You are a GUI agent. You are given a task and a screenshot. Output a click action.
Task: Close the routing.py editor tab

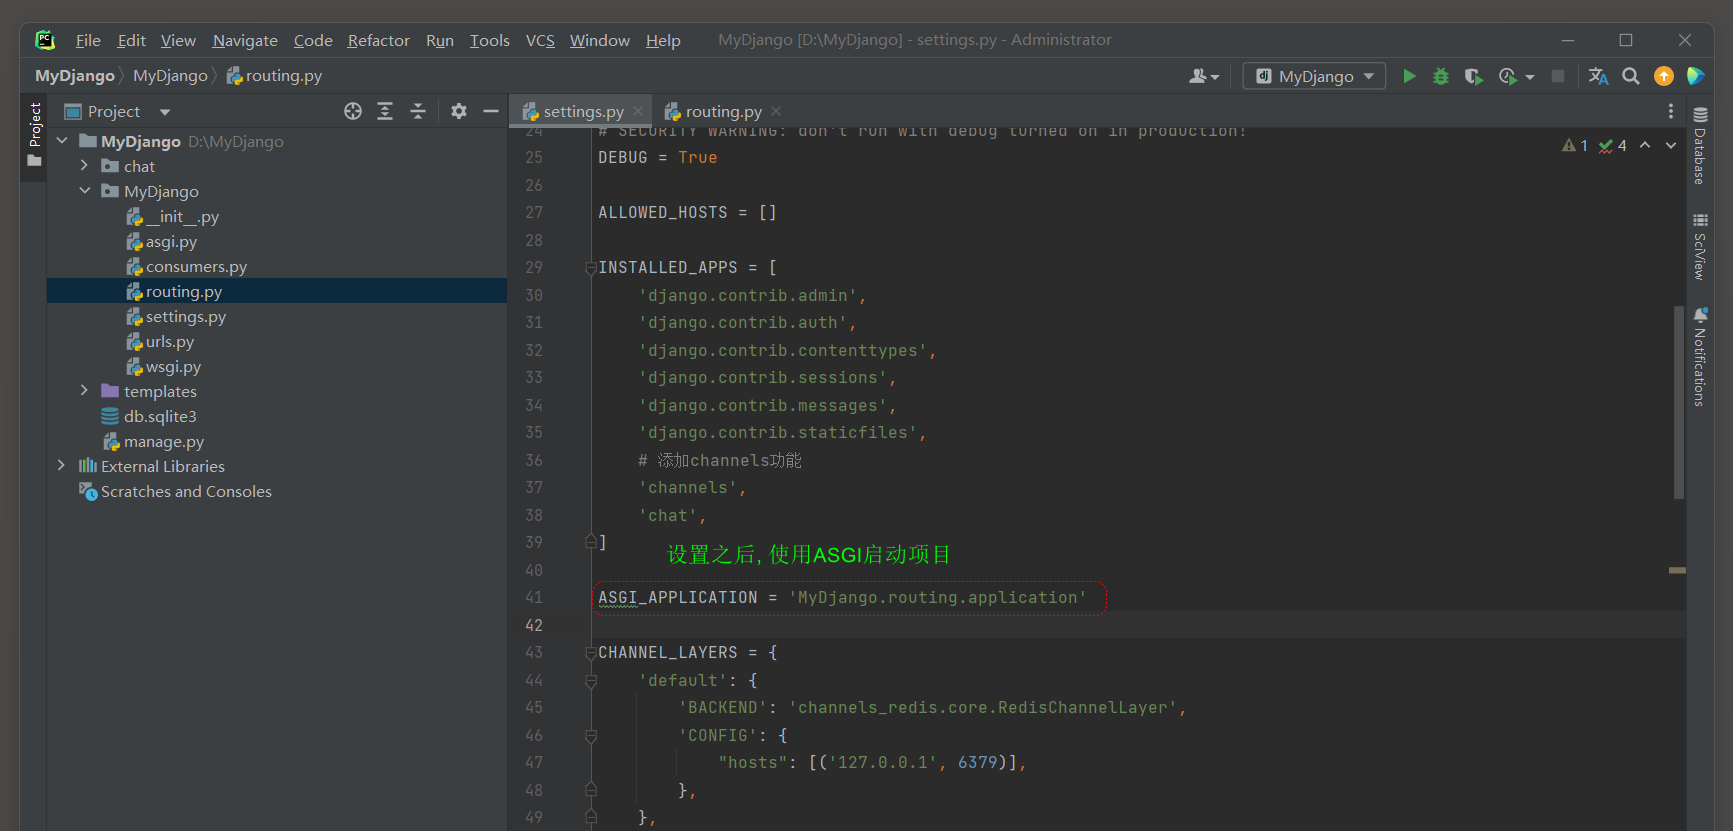(776, 111)
